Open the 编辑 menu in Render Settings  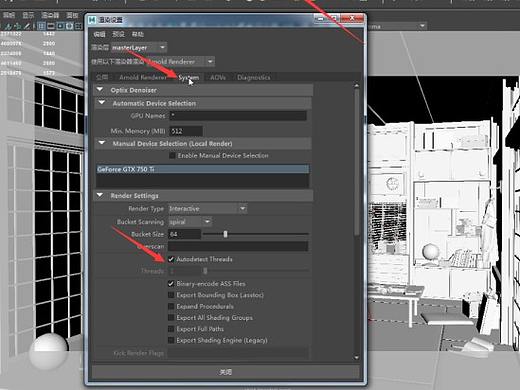99,34
